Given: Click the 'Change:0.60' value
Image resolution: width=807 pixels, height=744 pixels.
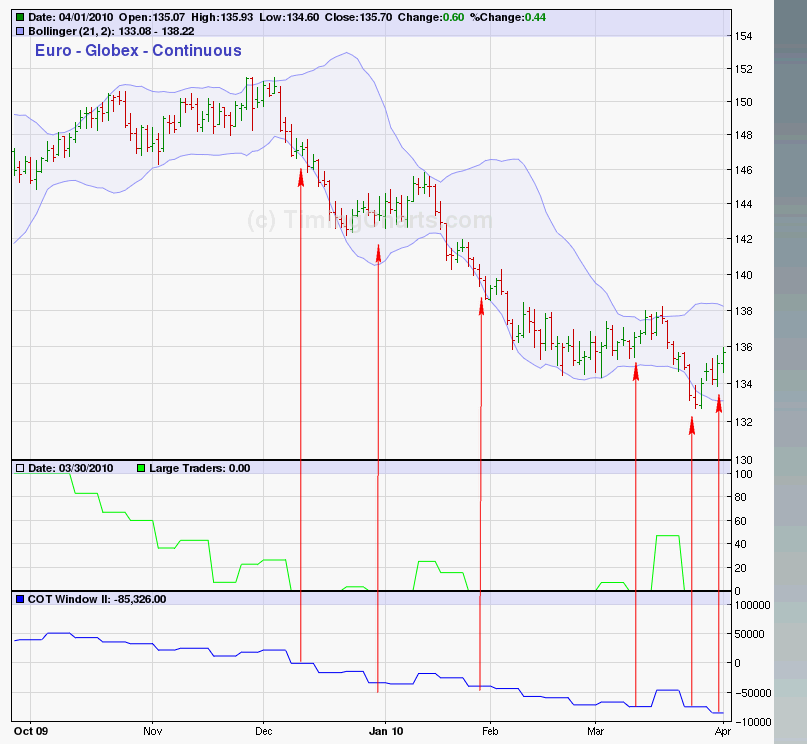Looking at the screenshot, I should [x=431, y=17].
